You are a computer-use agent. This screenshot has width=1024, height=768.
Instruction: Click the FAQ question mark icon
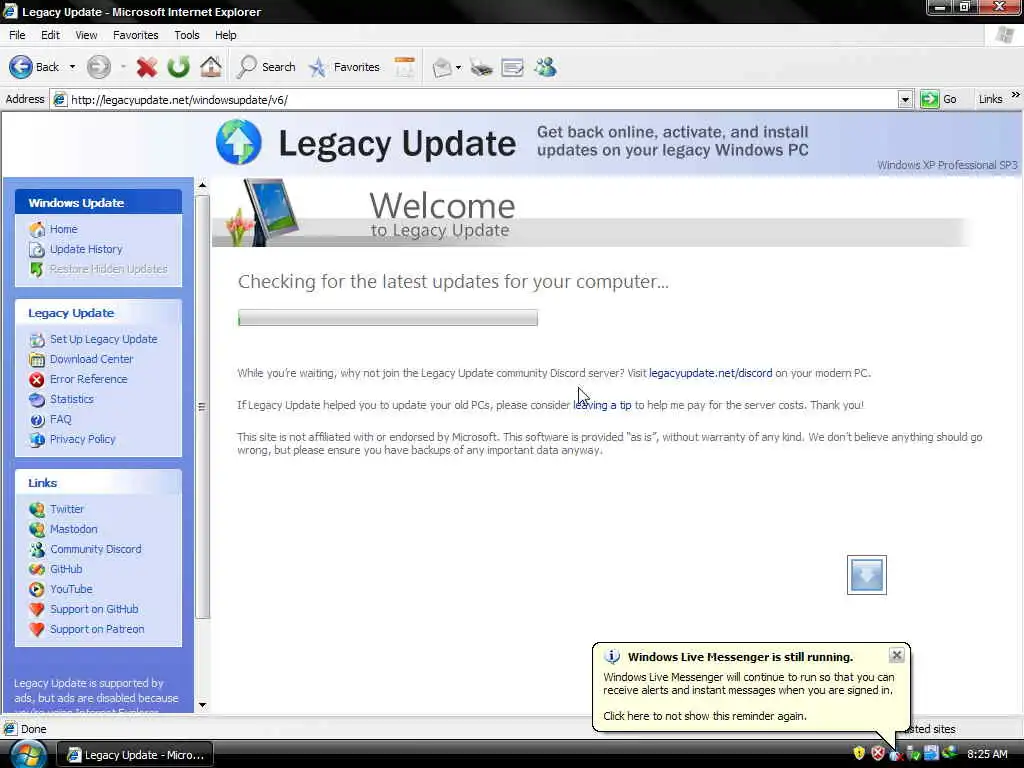(x=37, y=420)
